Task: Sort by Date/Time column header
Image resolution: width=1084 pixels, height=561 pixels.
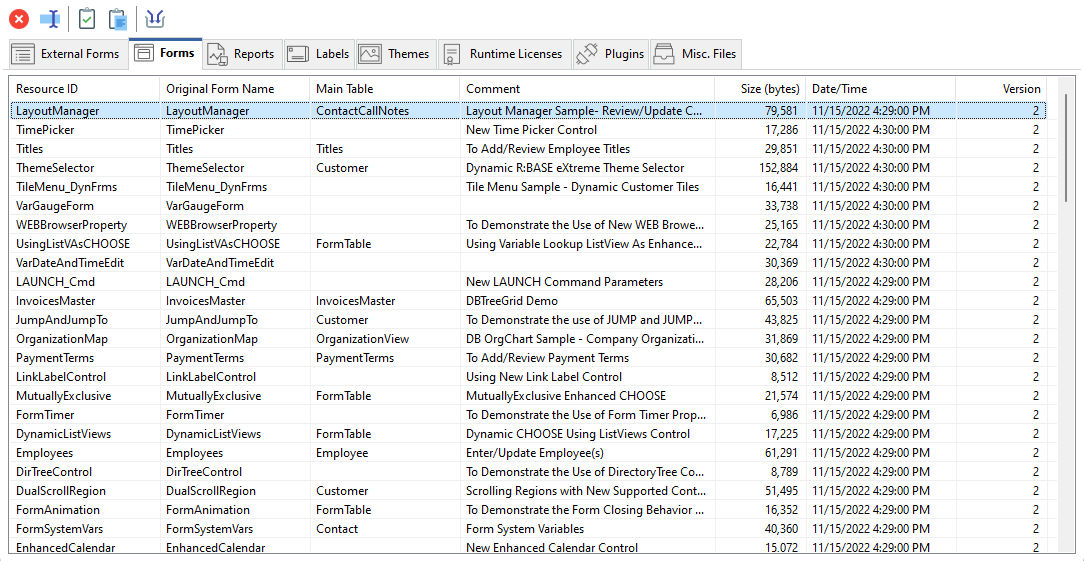Action: pyautogui.click(x=881, y=89)
